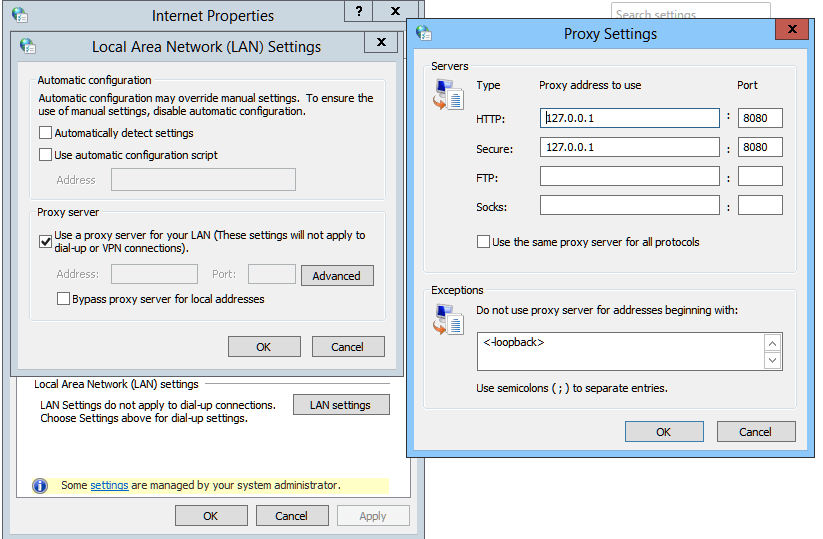Click the HTTP proxy address field
This screenshot has width=823, height=539.
[x=629, y=118]
